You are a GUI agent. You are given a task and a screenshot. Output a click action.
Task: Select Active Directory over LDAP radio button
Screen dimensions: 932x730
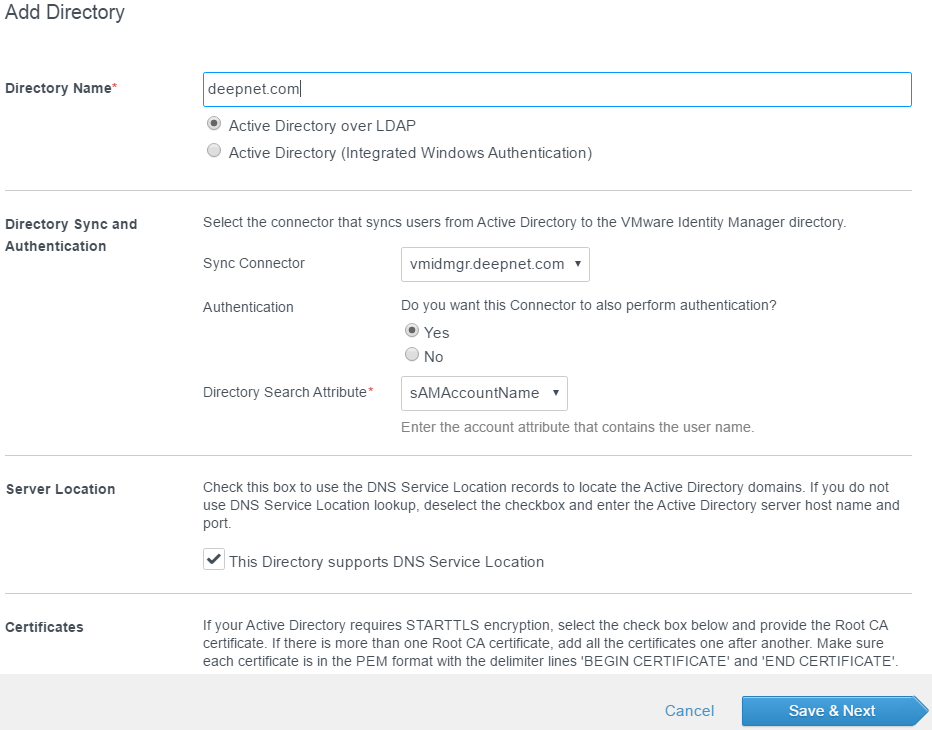[214, 125]
